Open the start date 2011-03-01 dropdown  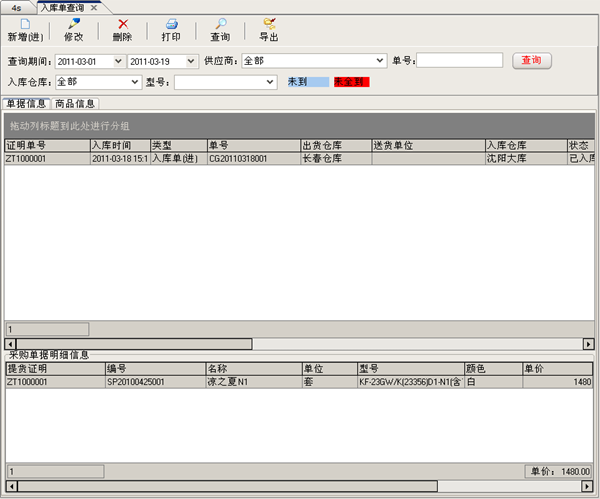(x=118, y=61)
